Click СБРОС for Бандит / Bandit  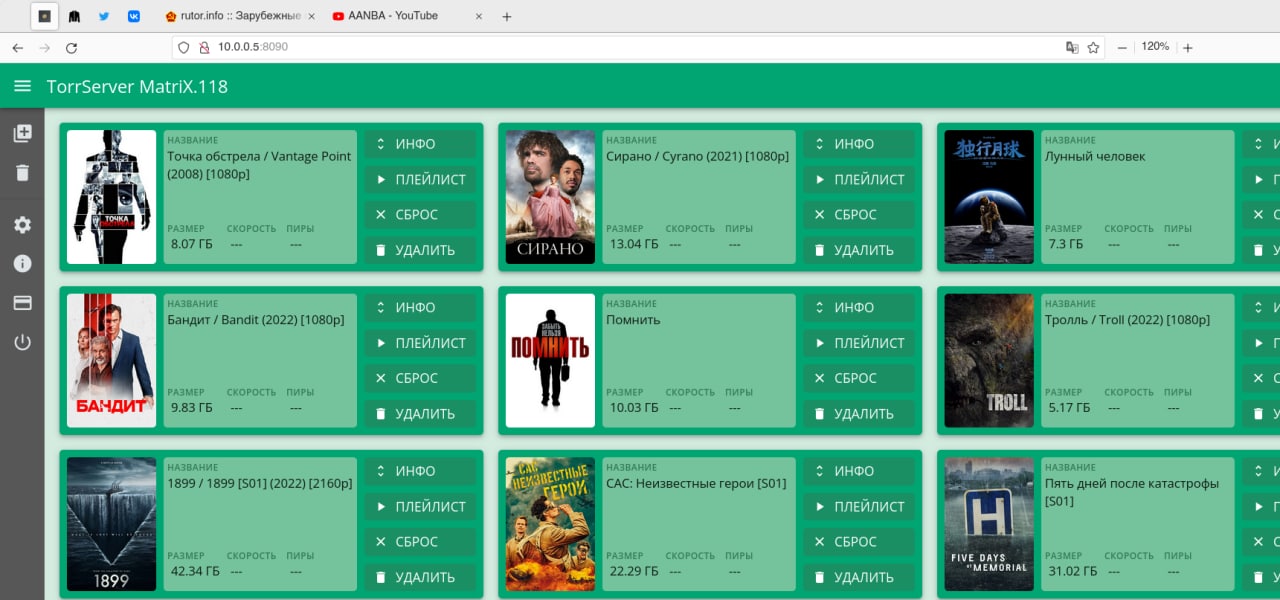(419, 378)
